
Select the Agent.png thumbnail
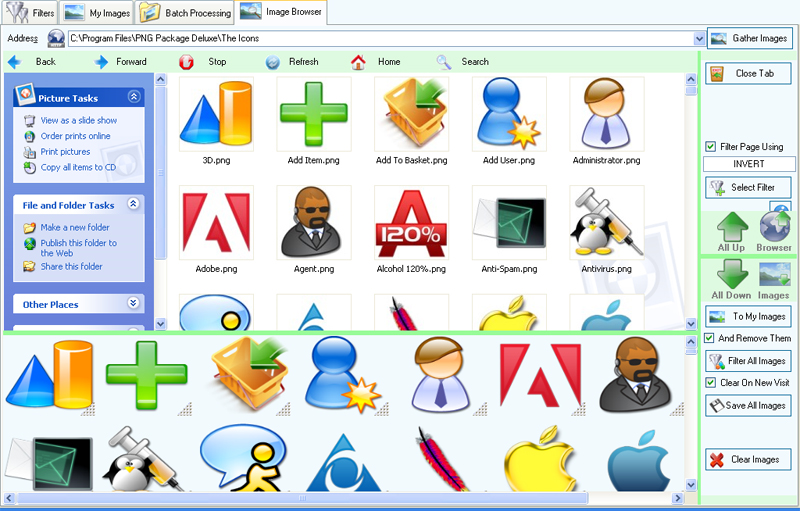(x=314, y=223)
